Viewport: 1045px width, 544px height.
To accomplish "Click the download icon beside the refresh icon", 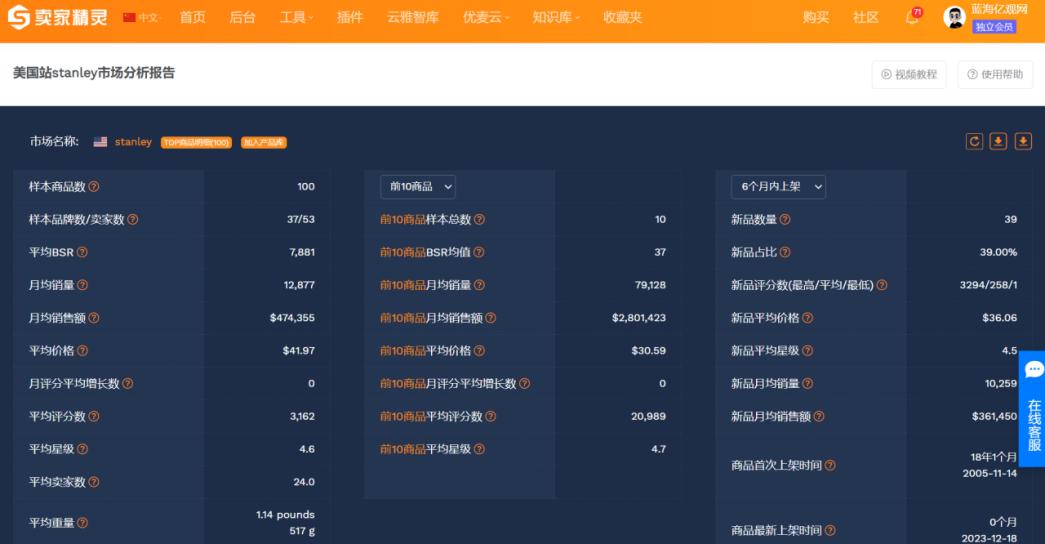I will 998,141.
